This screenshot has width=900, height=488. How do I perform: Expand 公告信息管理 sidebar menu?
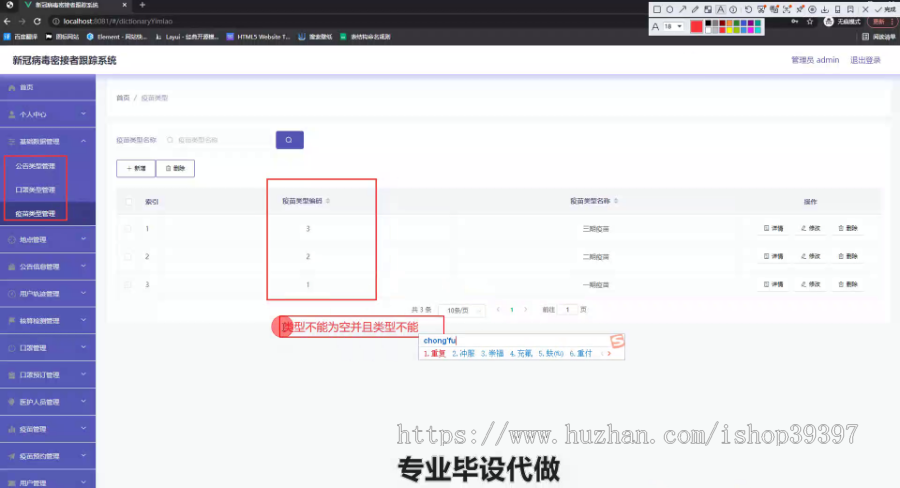pos(48,266)
